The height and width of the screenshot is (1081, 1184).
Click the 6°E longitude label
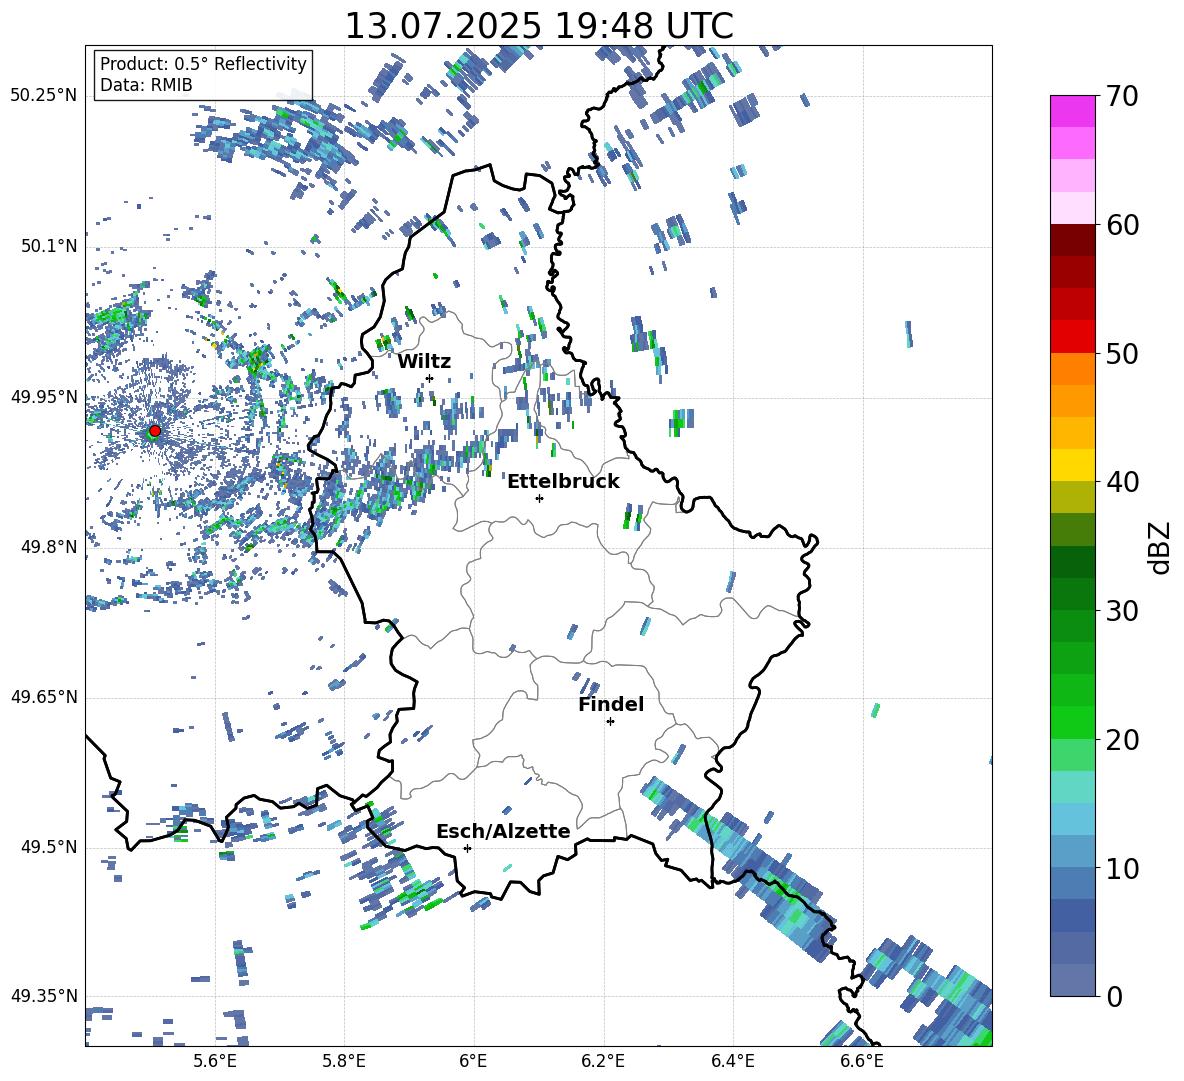click(473, 1061)
